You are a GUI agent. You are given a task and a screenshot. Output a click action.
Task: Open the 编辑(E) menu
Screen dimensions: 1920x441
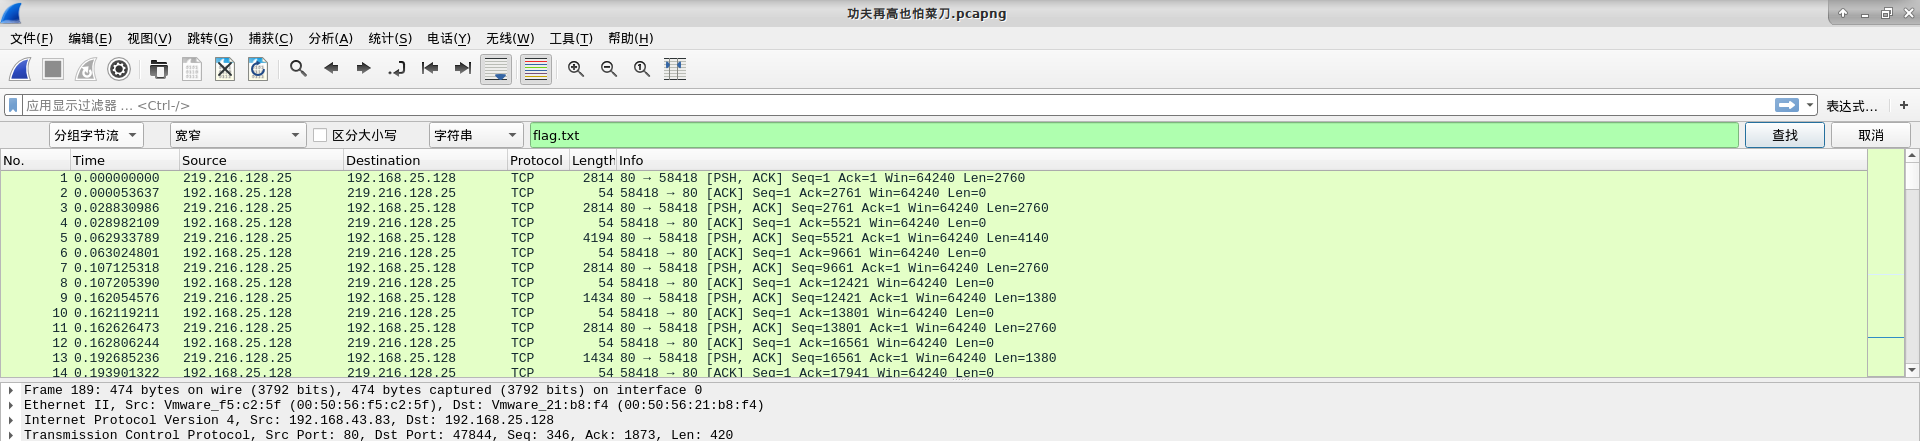tap(90, 38)
